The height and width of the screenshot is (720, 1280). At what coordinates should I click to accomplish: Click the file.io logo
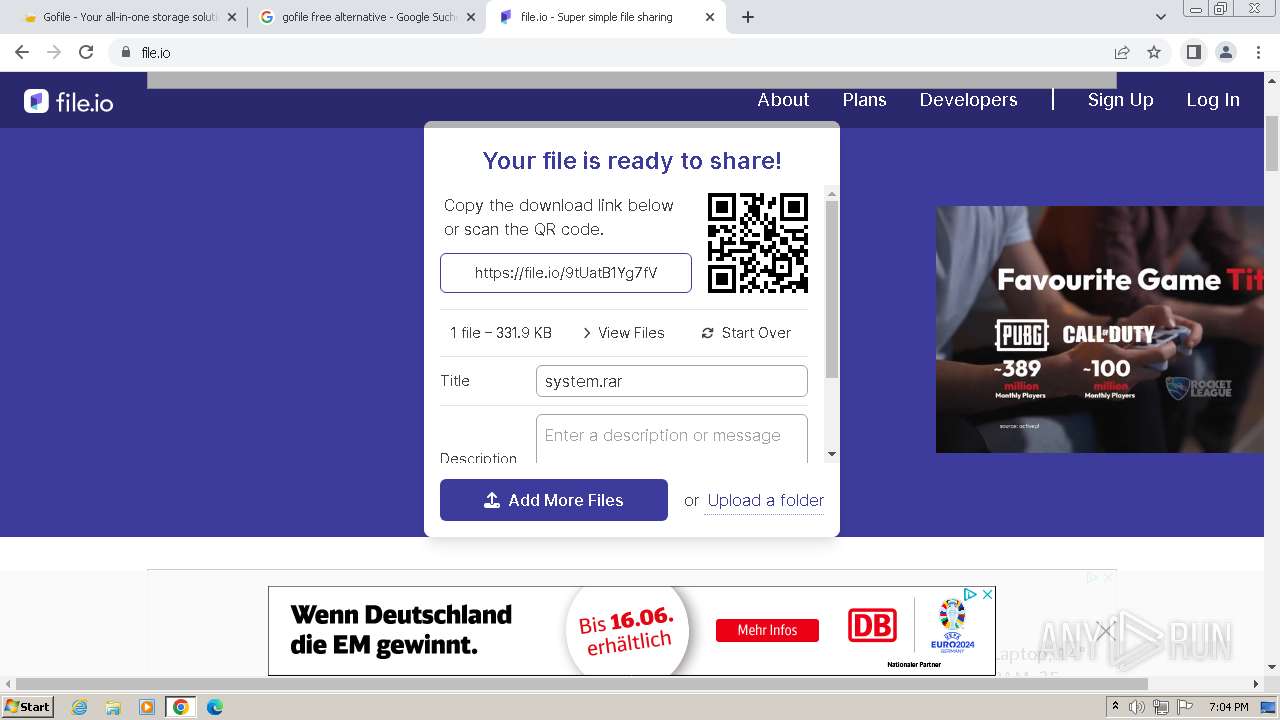pyautogui.click(x=69, y=101)
